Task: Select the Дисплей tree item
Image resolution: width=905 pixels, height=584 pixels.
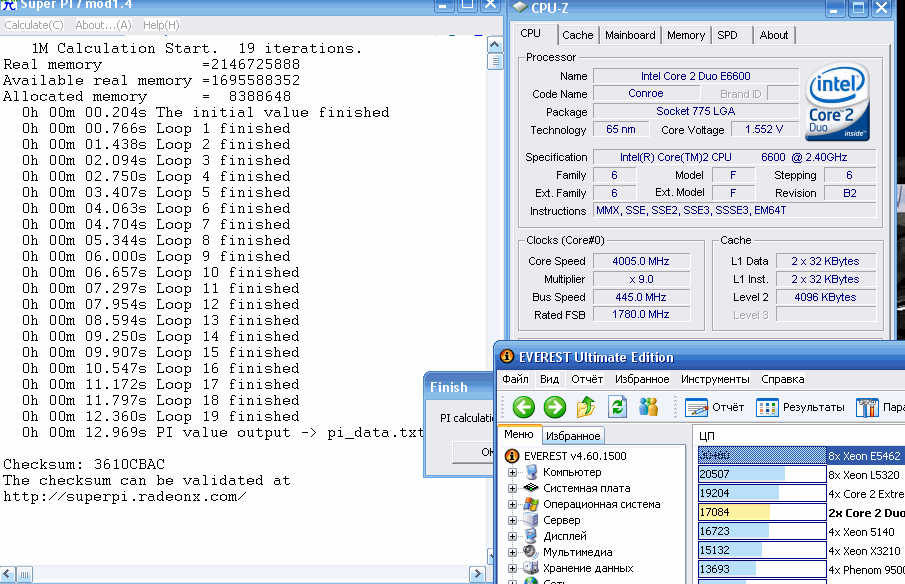Action: 566,537
